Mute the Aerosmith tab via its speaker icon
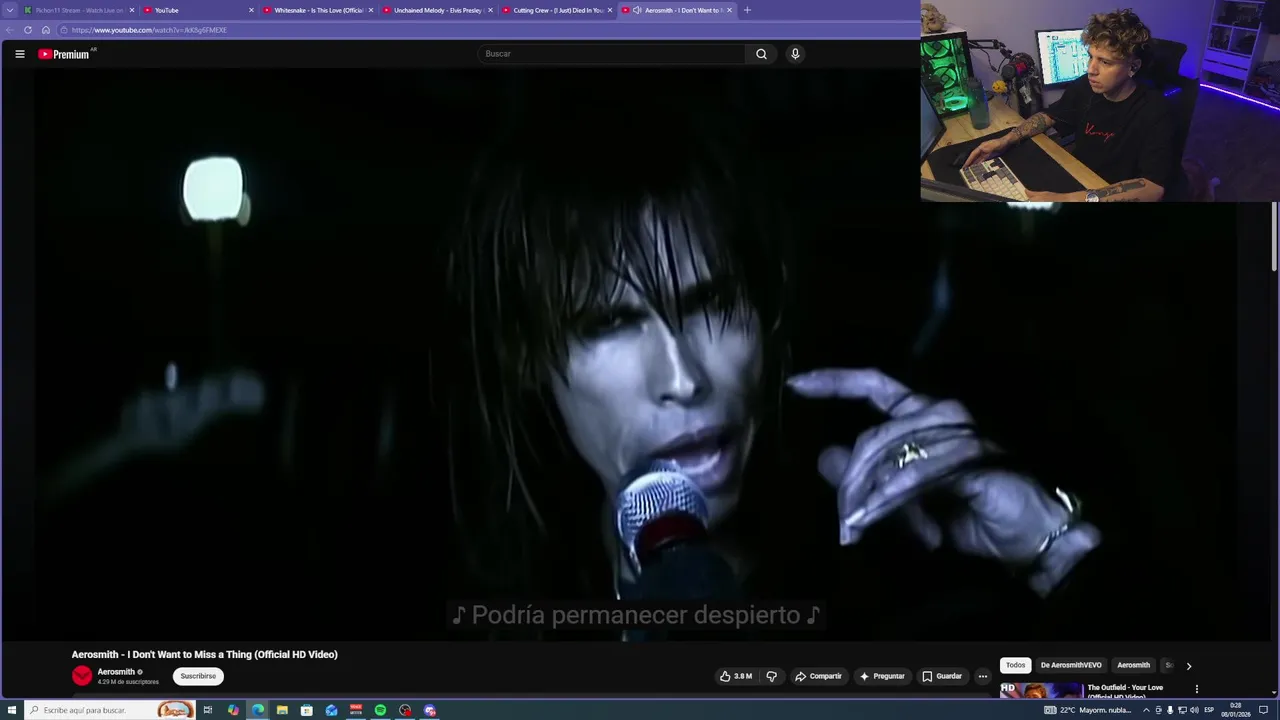 (x=637, y=10)
